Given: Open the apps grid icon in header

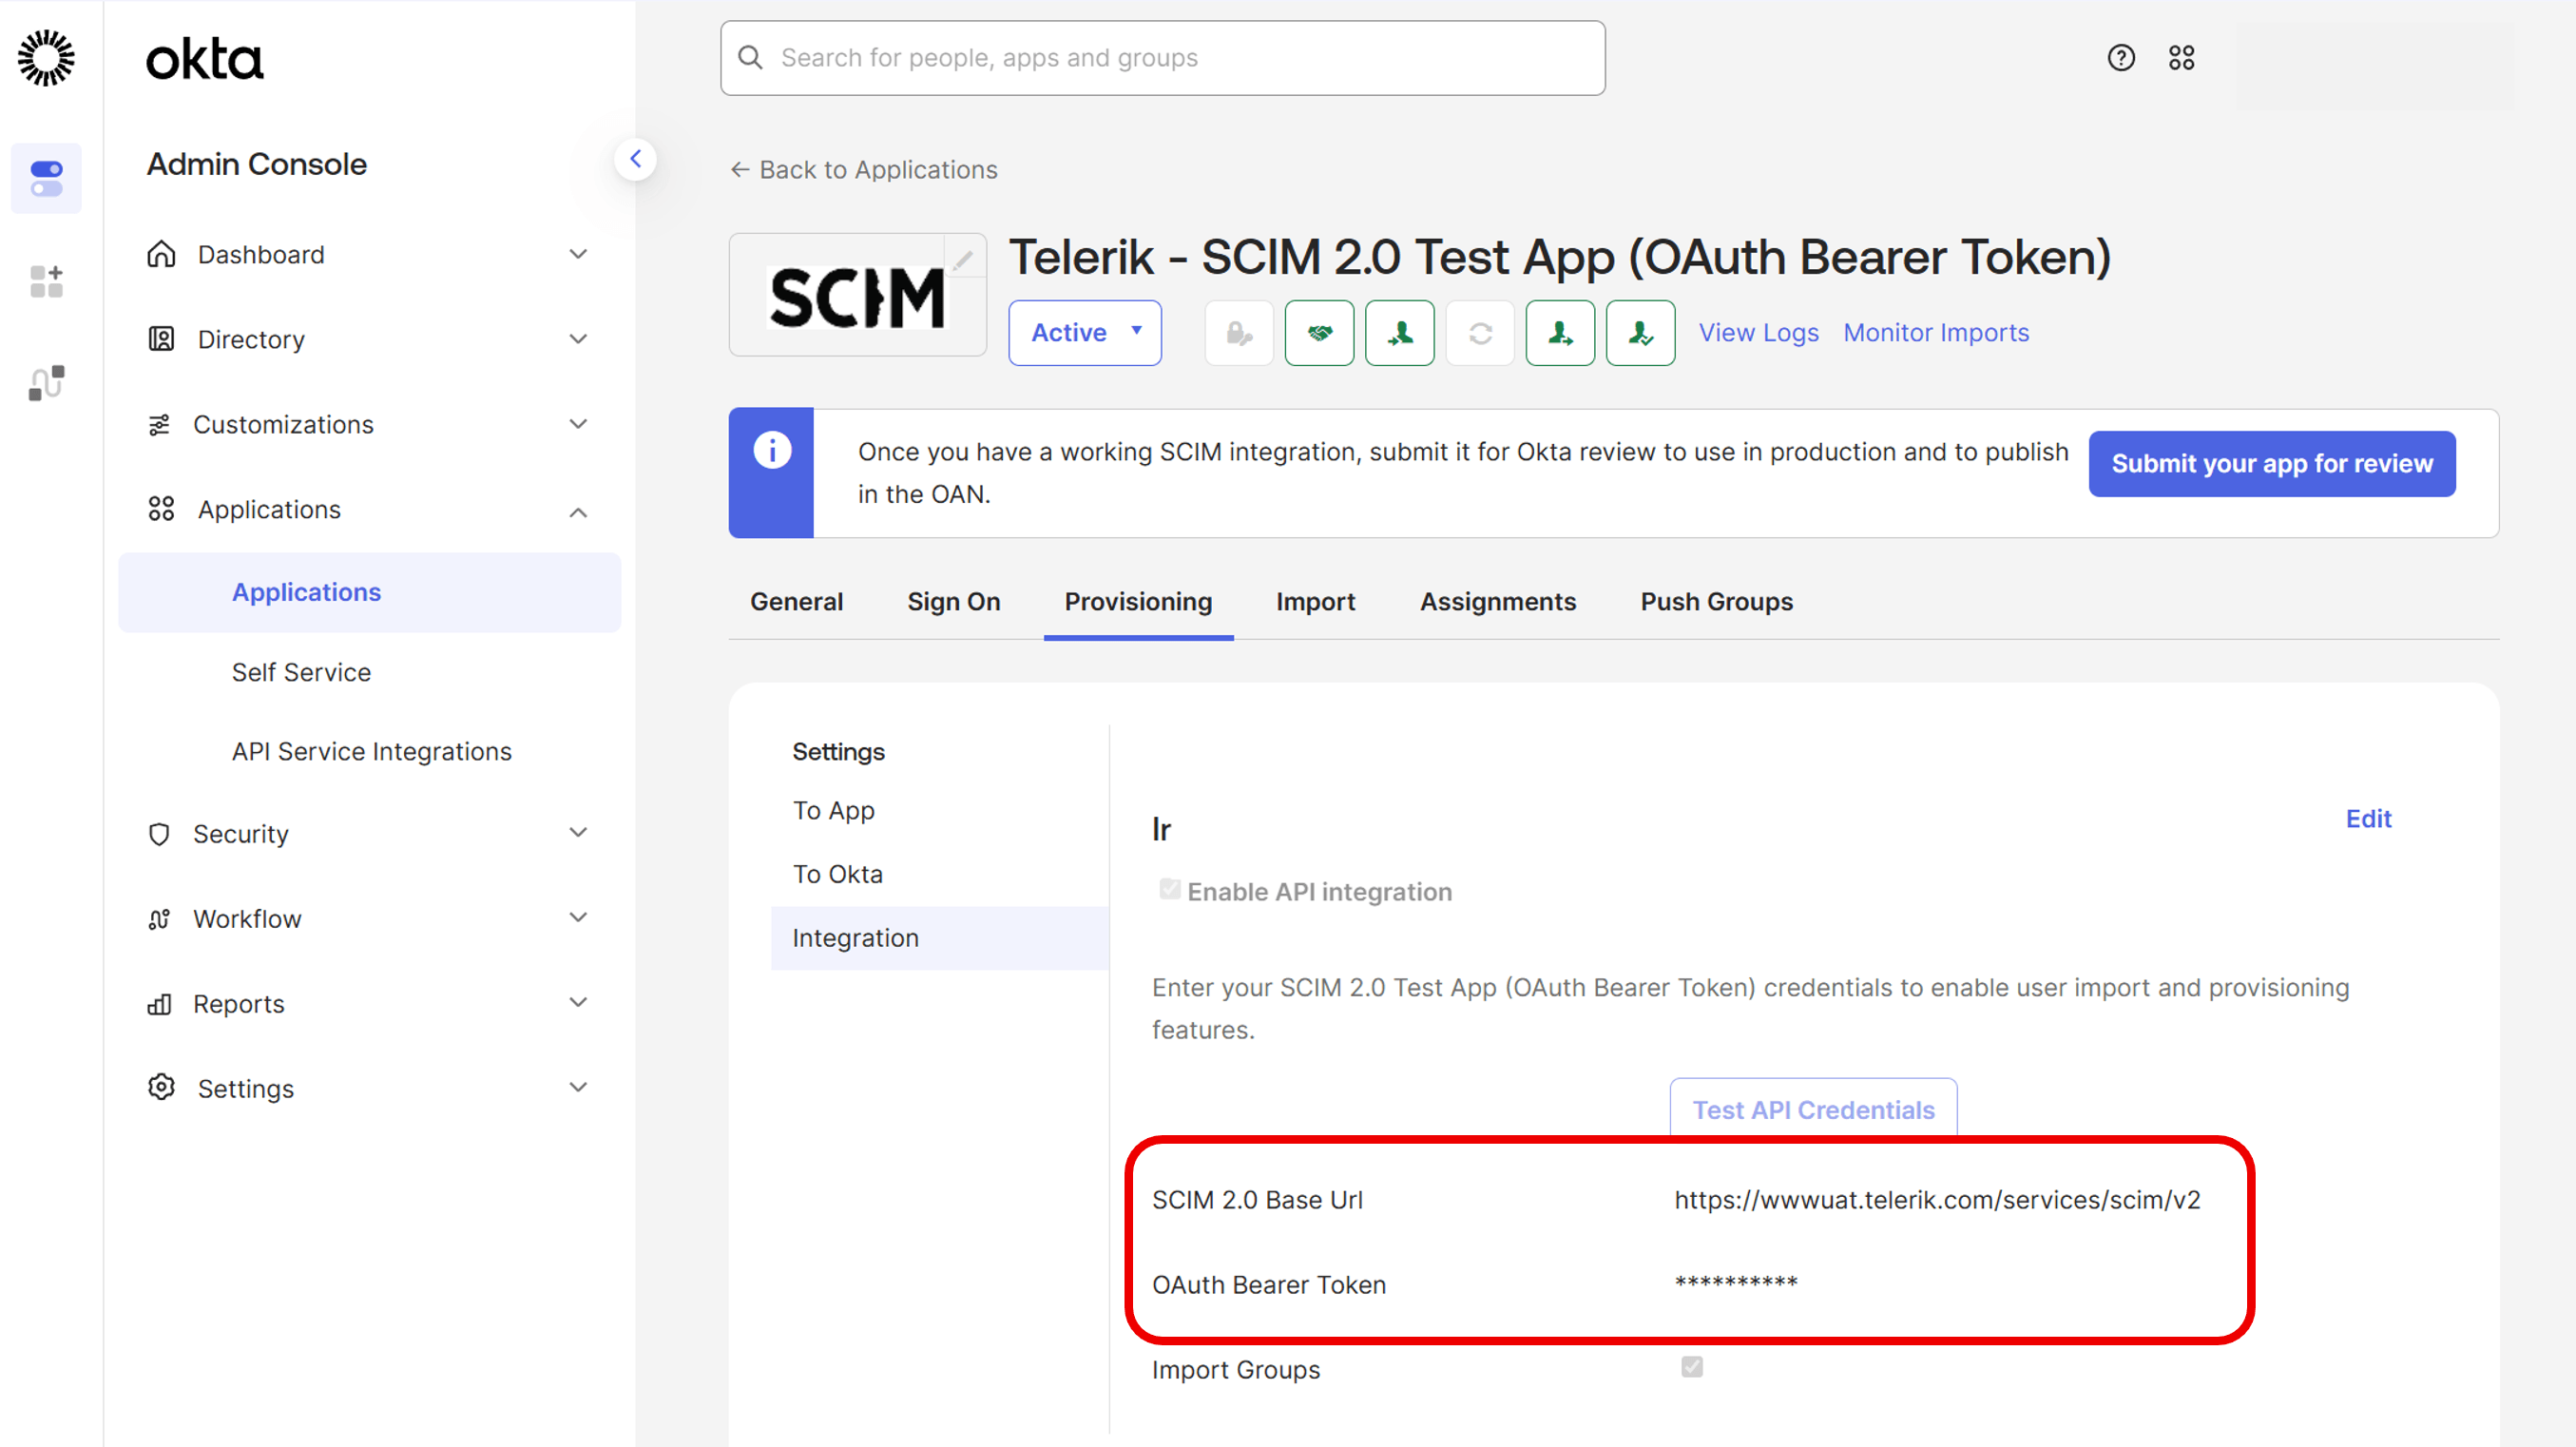Looking at the screenshot, I should pyautogui.click(x=2181, y=58).
